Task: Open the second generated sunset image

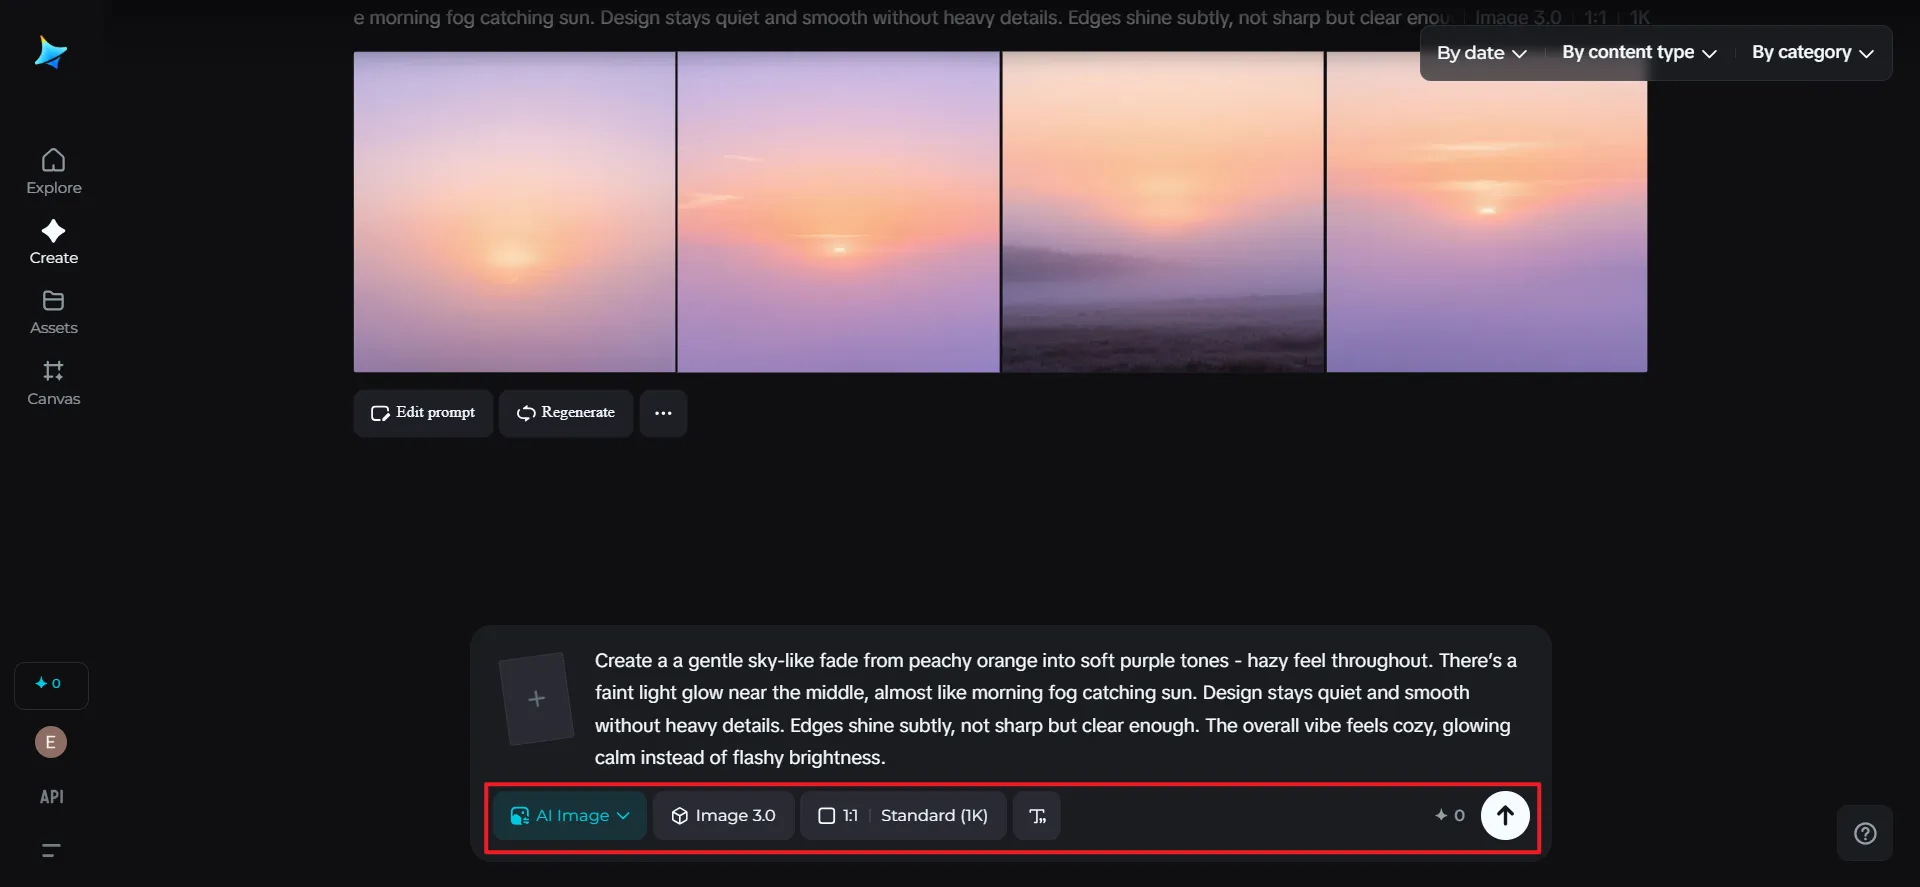Action: 838,212
